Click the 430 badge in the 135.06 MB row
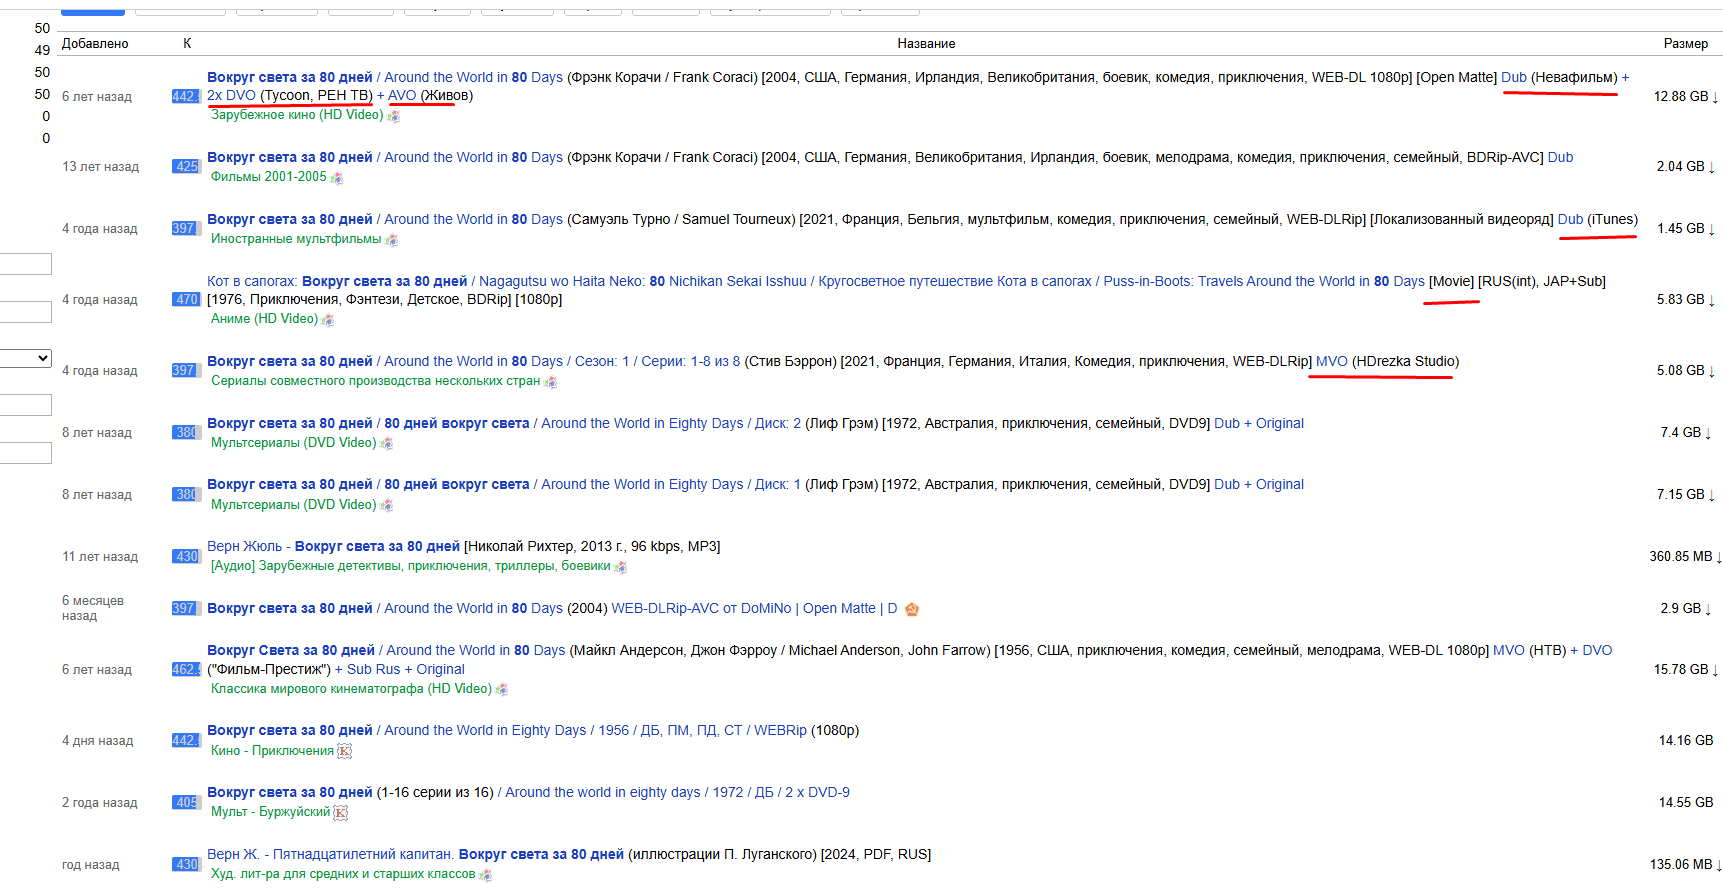 pyautogui.click(x=186, y=865)
